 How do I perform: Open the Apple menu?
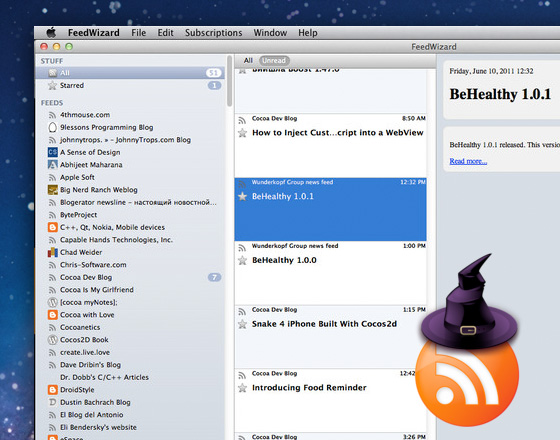(x=51, y=32)
